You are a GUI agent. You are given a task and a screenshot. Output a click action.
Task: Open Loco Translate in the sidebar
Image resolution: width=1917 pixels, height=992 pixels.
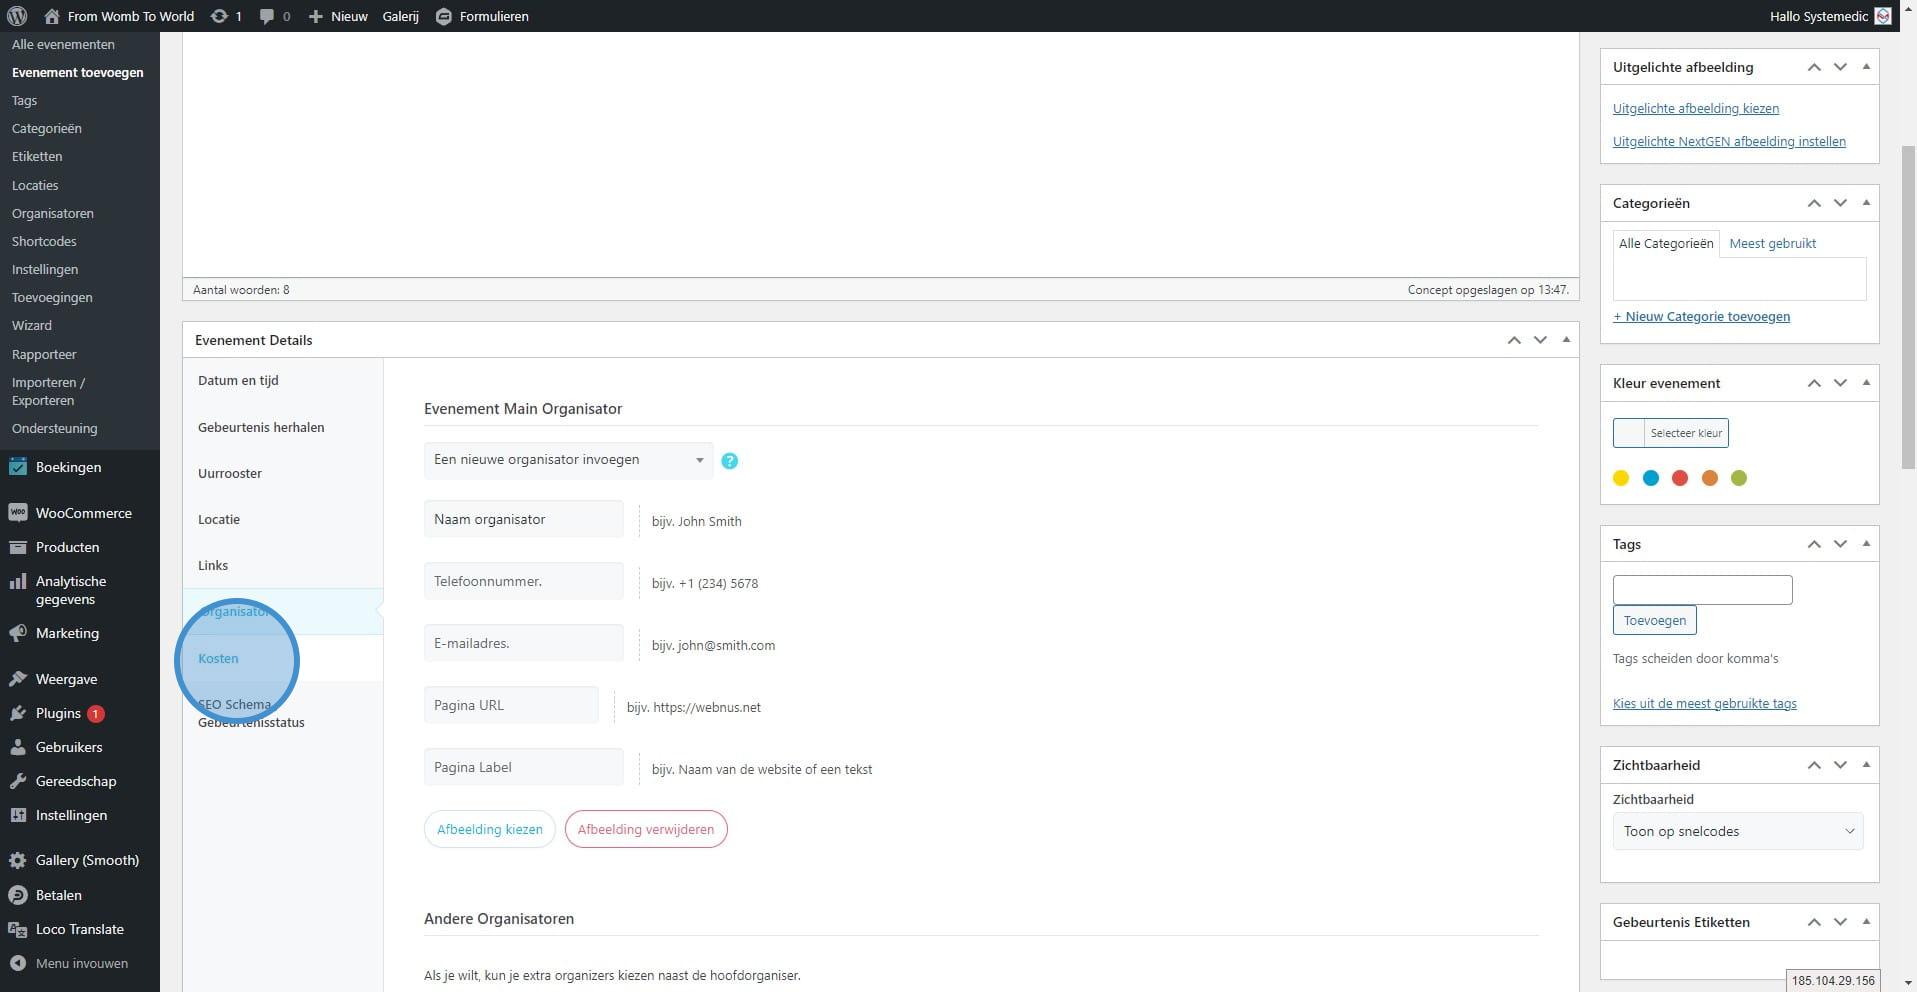click(x=79, y=929)
